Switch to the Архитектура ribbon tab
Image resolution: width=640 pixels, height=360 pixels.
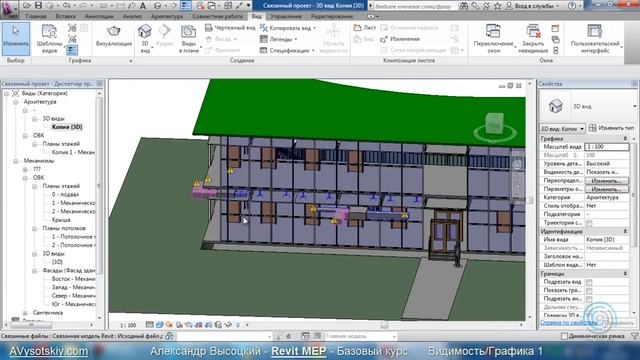[x=167, y=16]
